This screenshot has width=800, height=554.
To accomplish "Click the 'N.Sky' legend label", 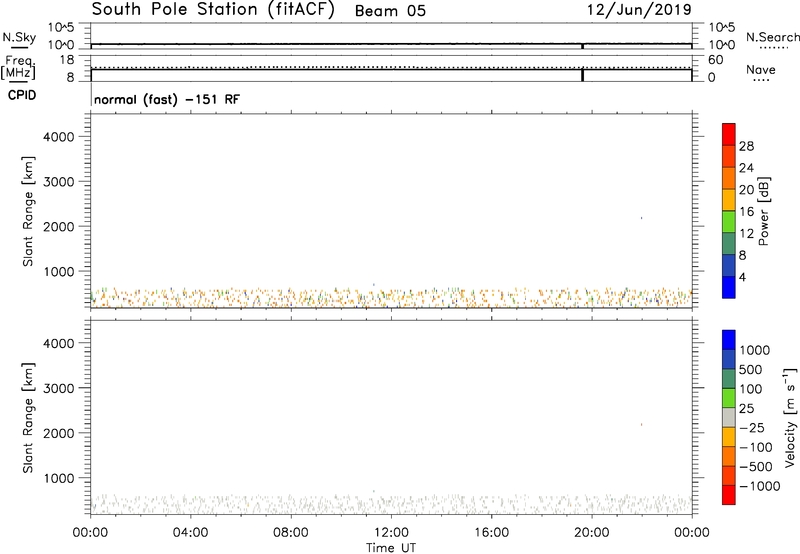I will pos(19,37).
